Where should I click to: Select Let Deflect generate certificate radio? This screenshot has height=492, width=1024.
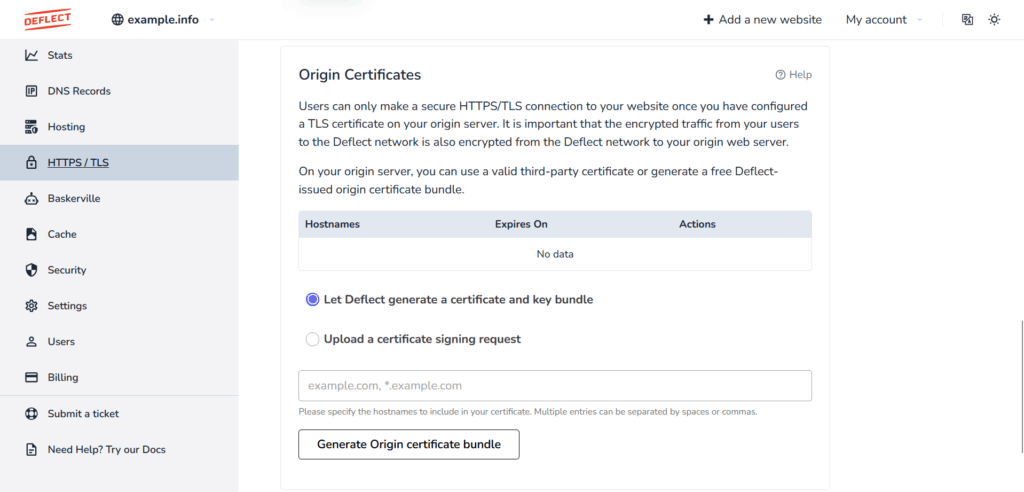coord(312,300)
